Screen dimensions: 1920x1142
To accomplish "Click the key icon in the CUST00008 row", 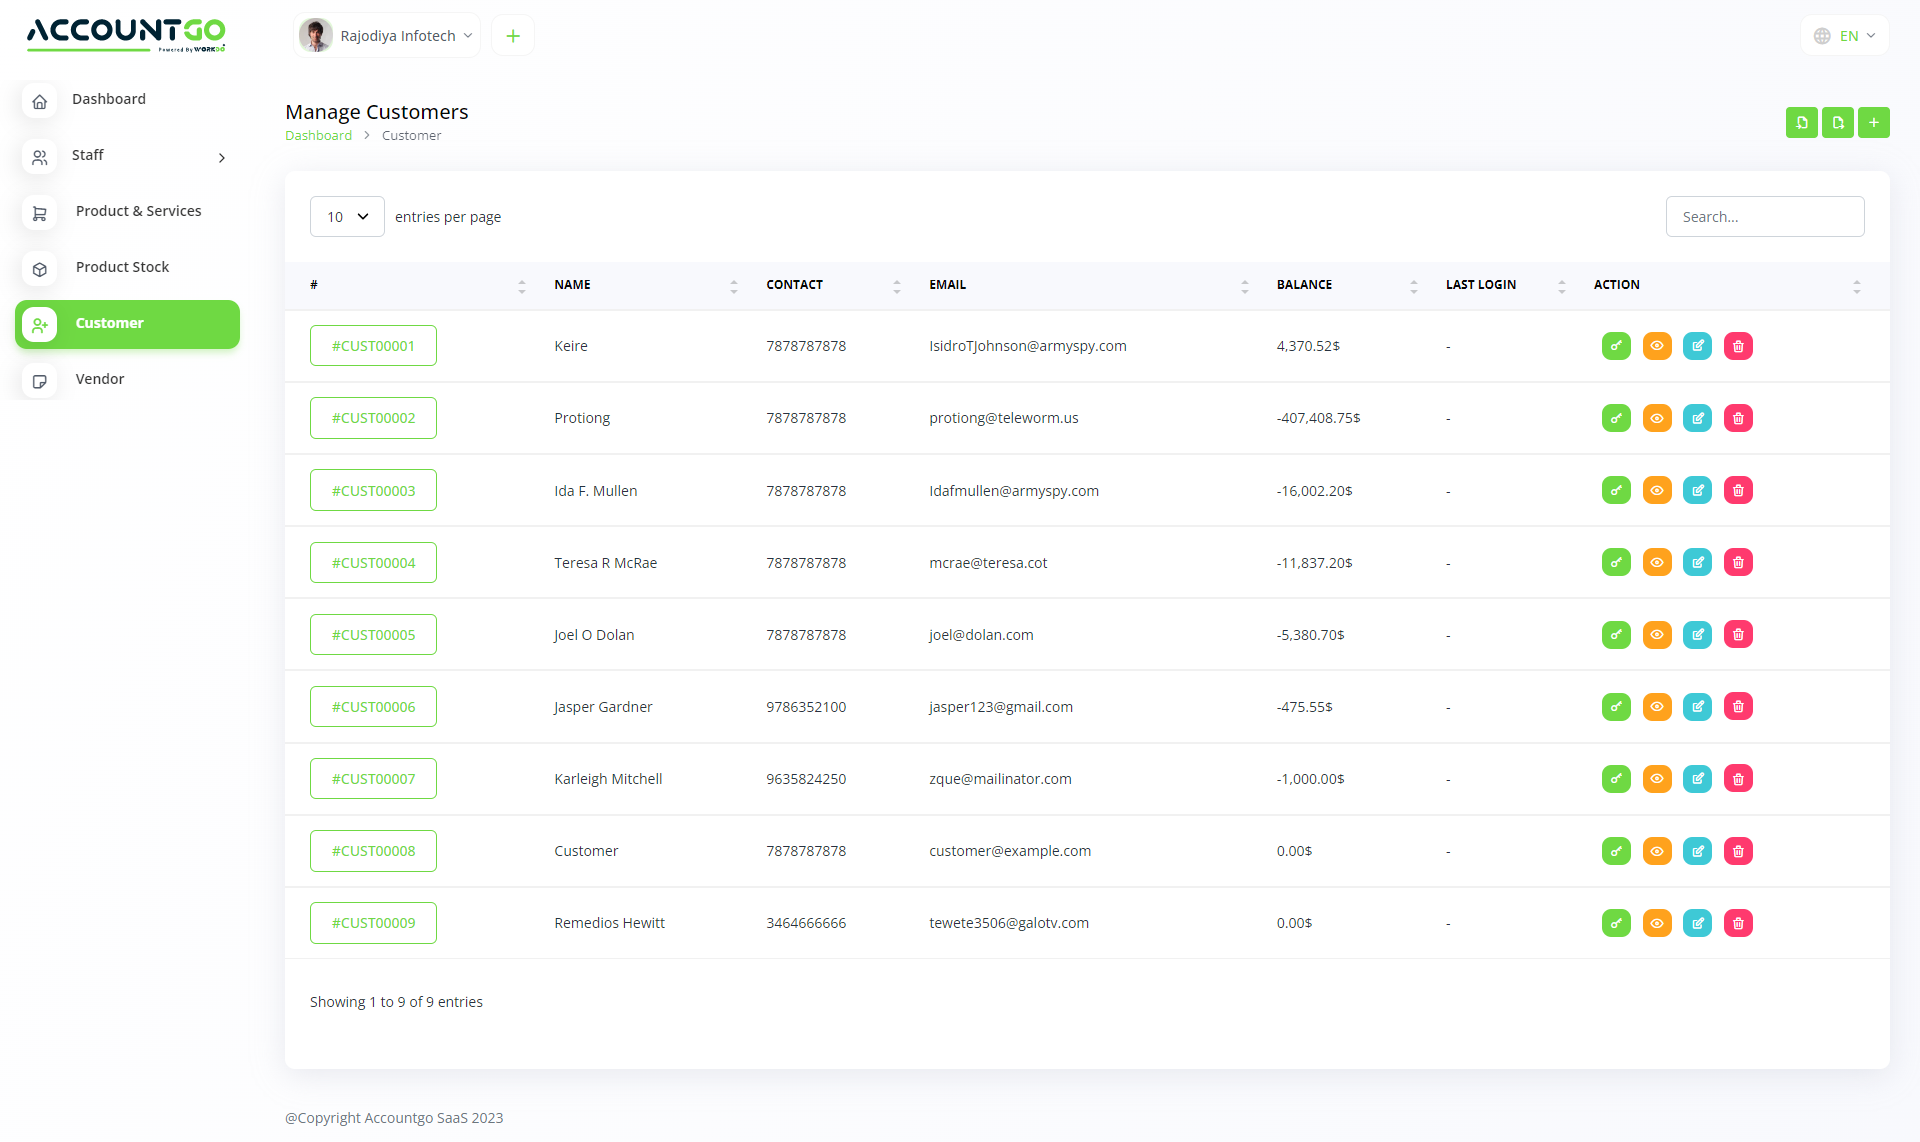I will [1616, 851].
